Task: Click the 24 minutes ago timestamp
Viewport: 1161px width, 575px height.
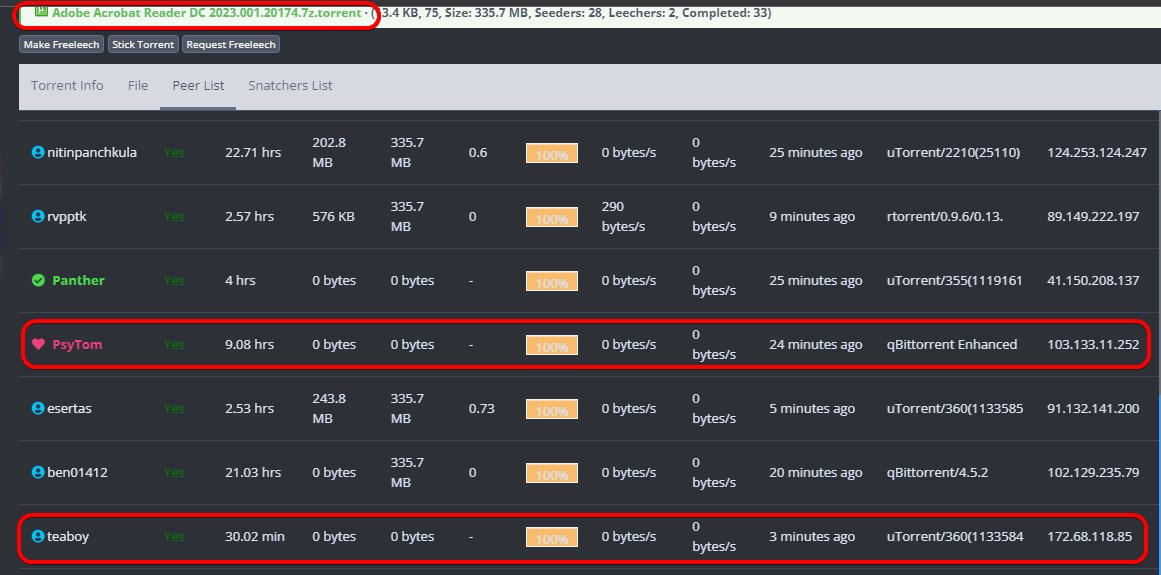Action: (815, 344)
